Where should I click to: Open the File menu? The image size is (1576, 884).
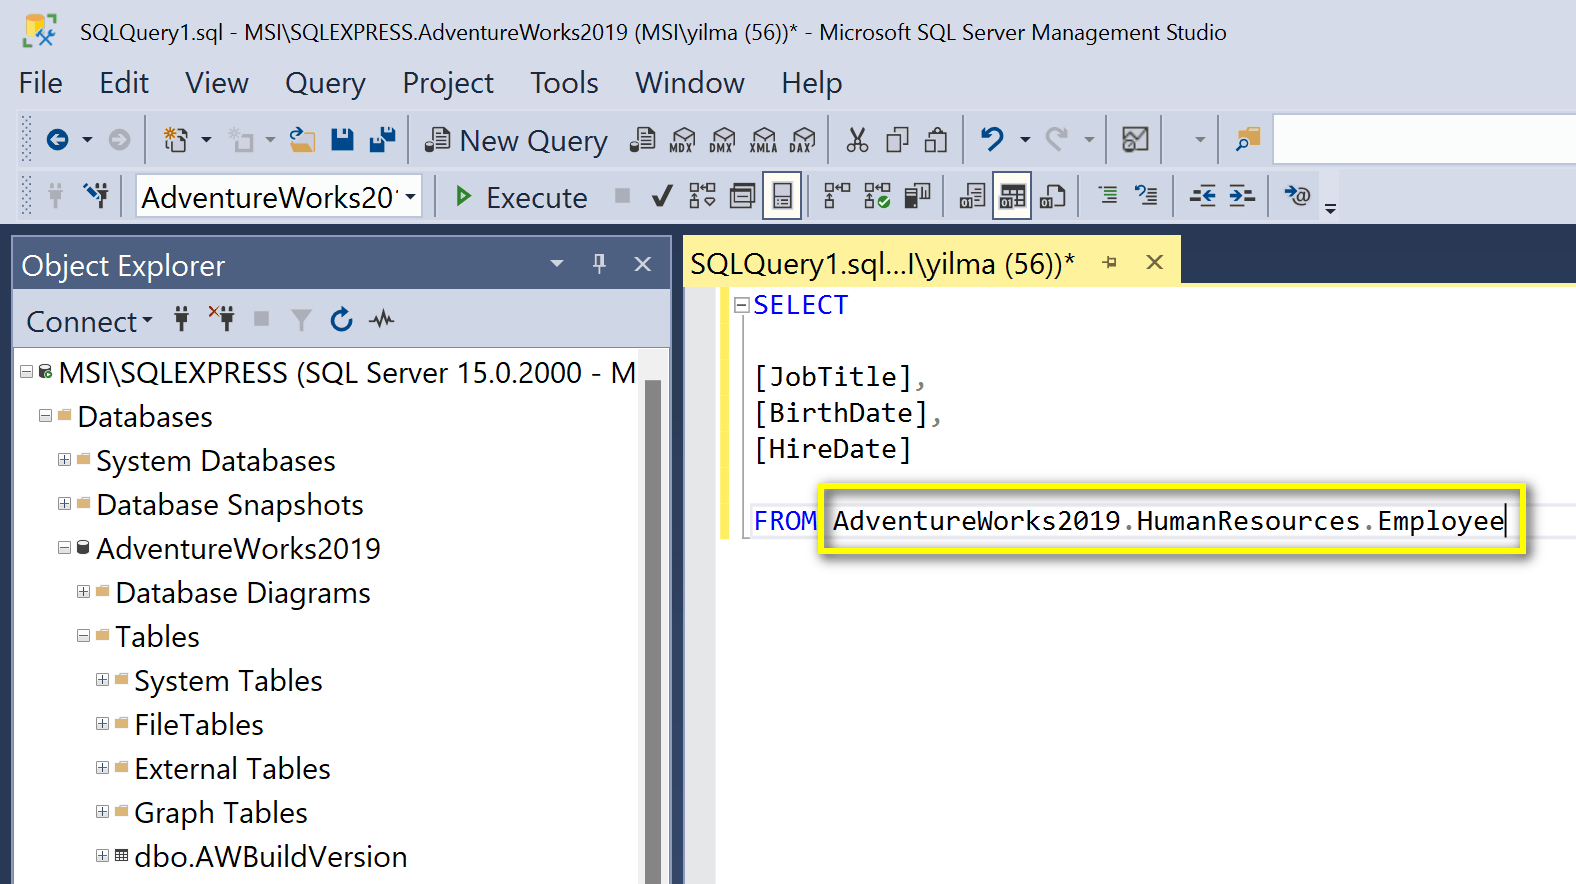[41, 83]
